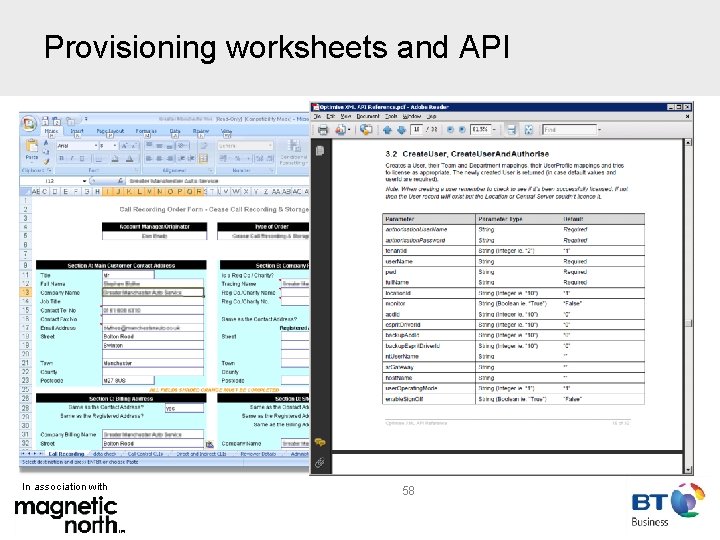Click the page number box in Adobe Reader
The image size is (720, 540).
[416, 129]
